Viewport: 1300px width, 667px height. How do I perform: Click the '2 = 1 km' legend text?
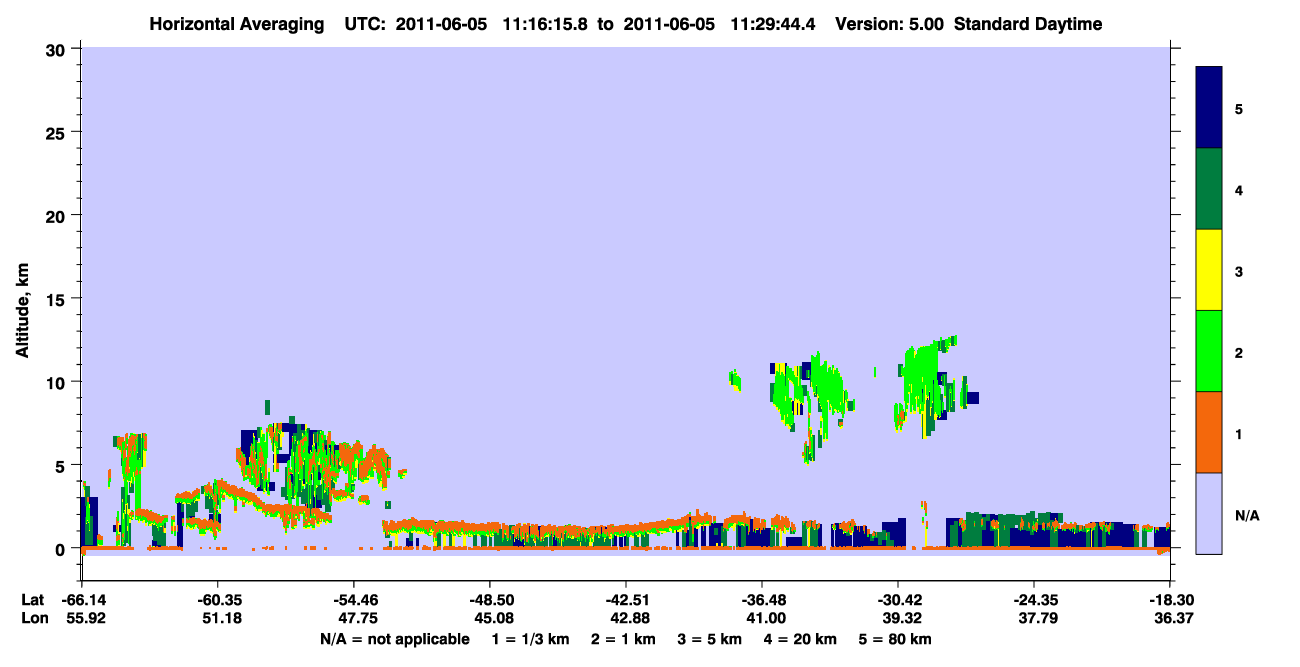[x=626, y=639]
